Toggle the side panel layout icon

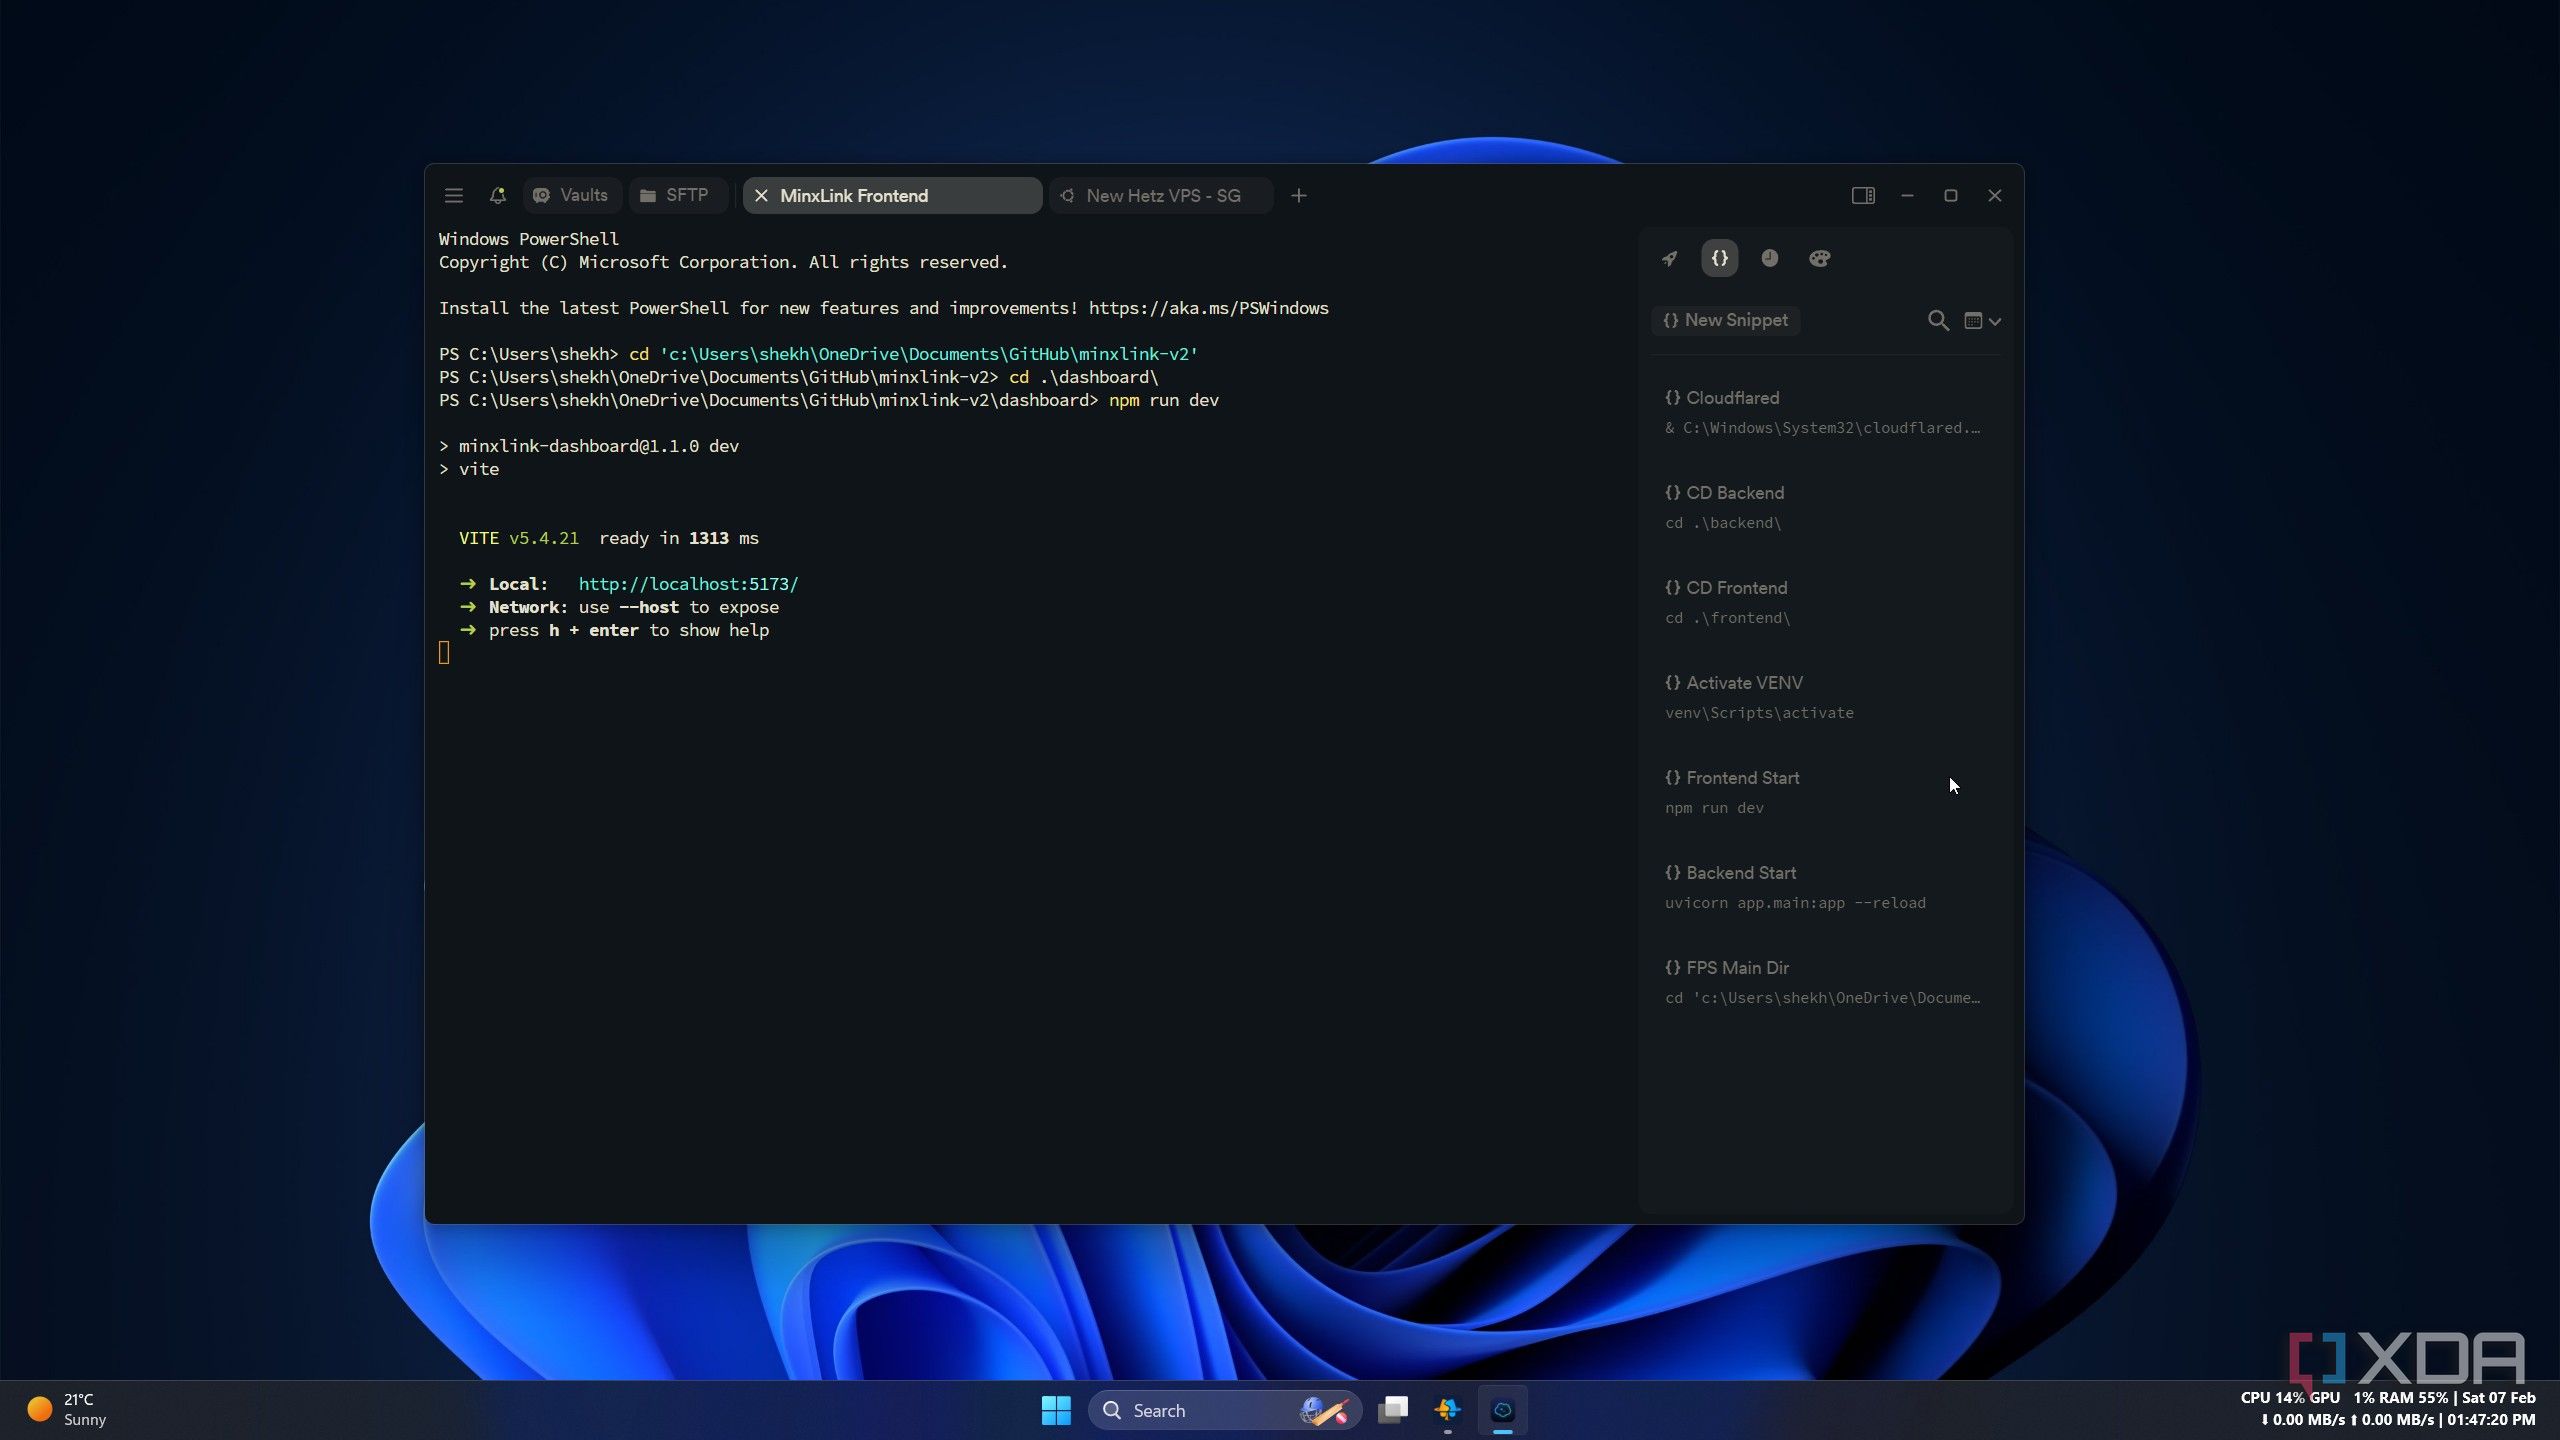pyautogui.click(x=1862, y=196)
